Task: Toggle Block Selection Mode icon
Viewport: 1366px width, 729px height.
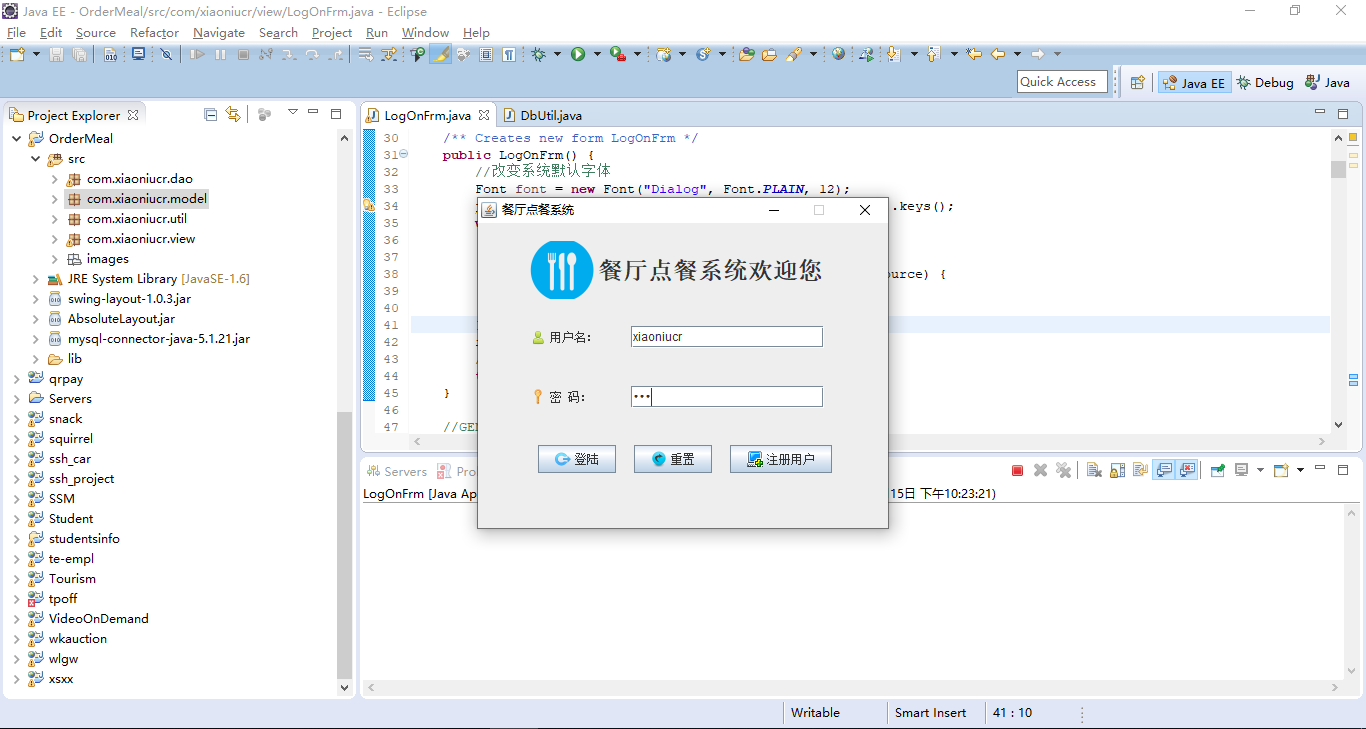Action: pyautogui.click(x=486, y=54)
